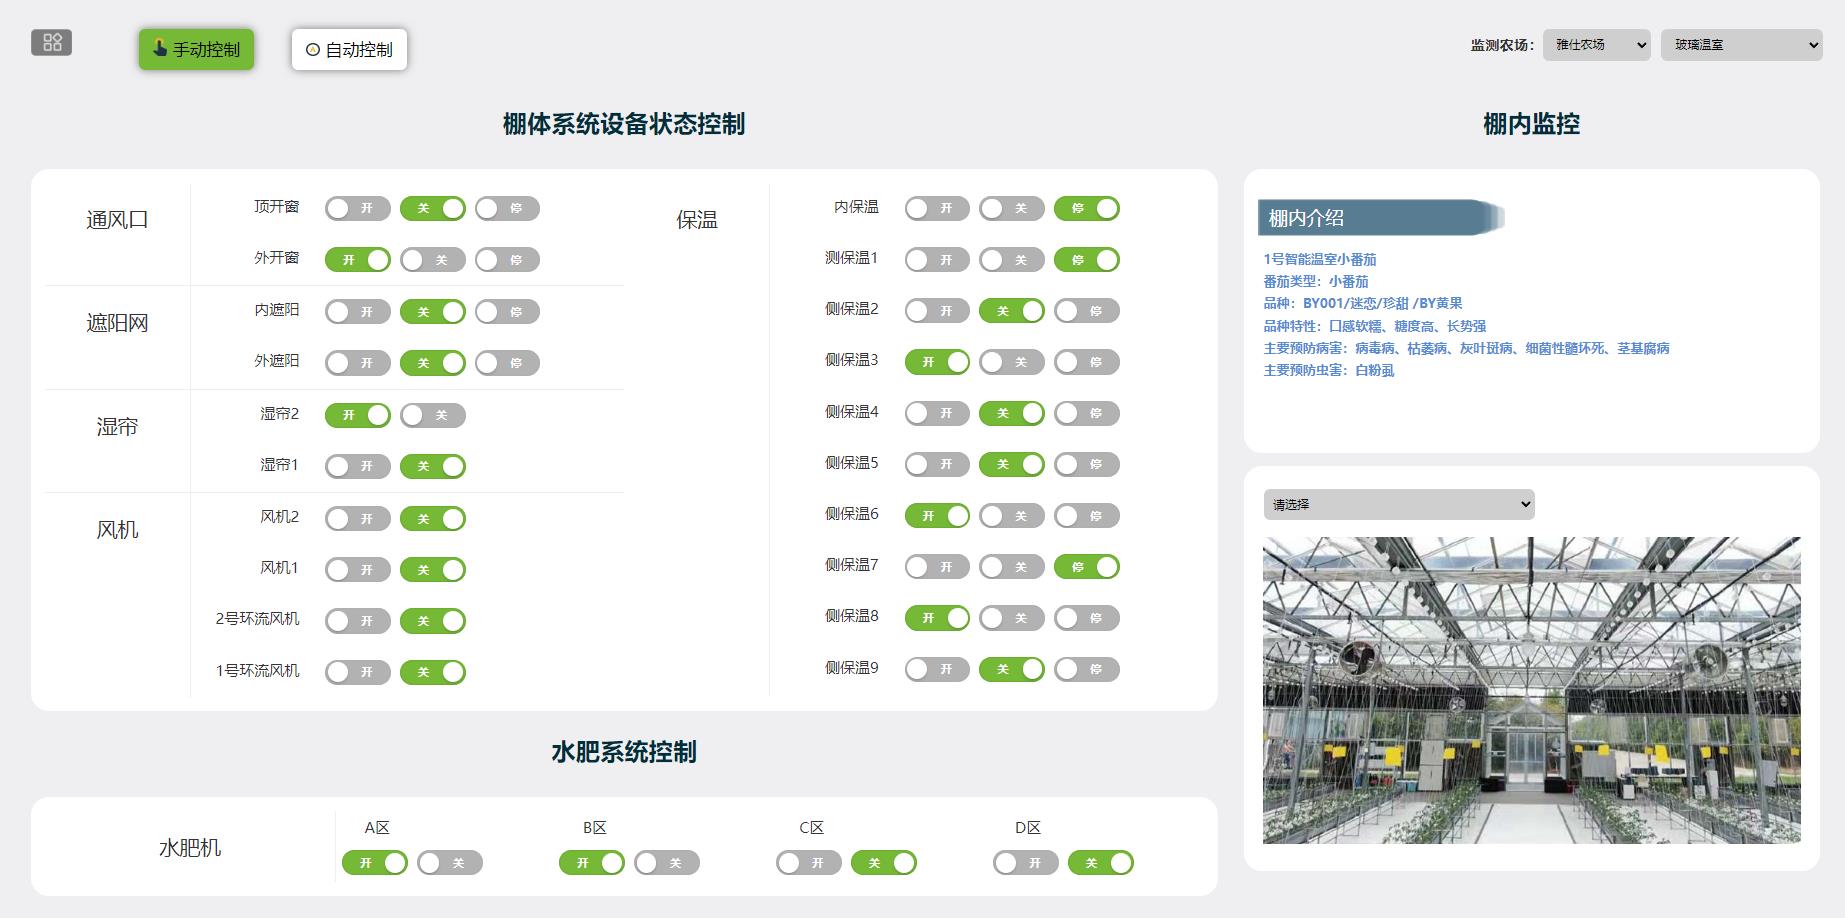
Task: Open the 玻璃温室 greenhouse dropdown
Action: 1741,45
